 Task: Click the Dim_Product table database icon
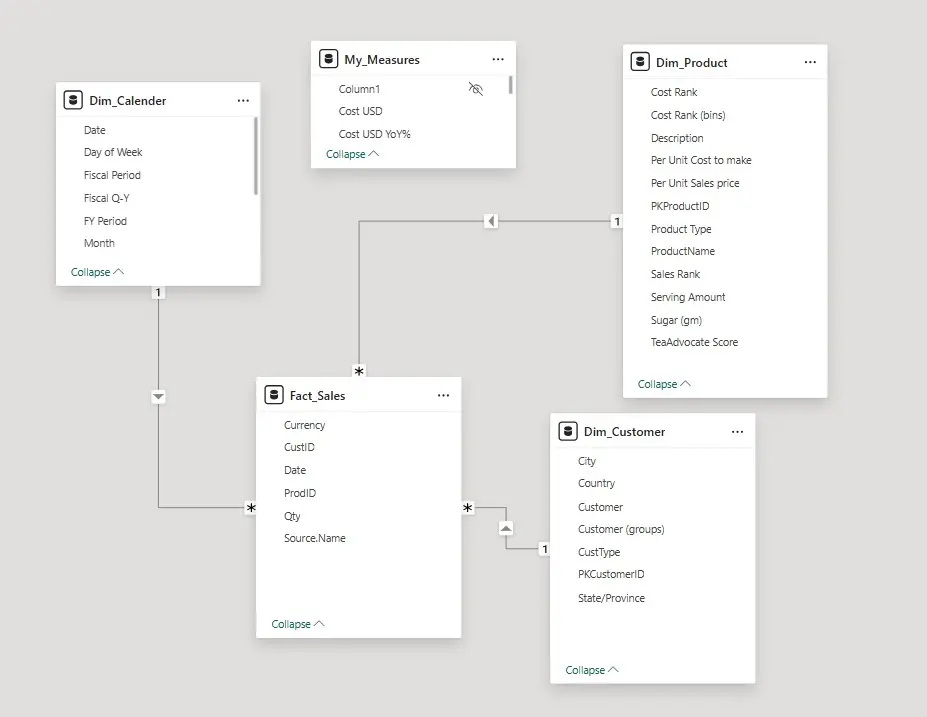click(x=640, y=62)
